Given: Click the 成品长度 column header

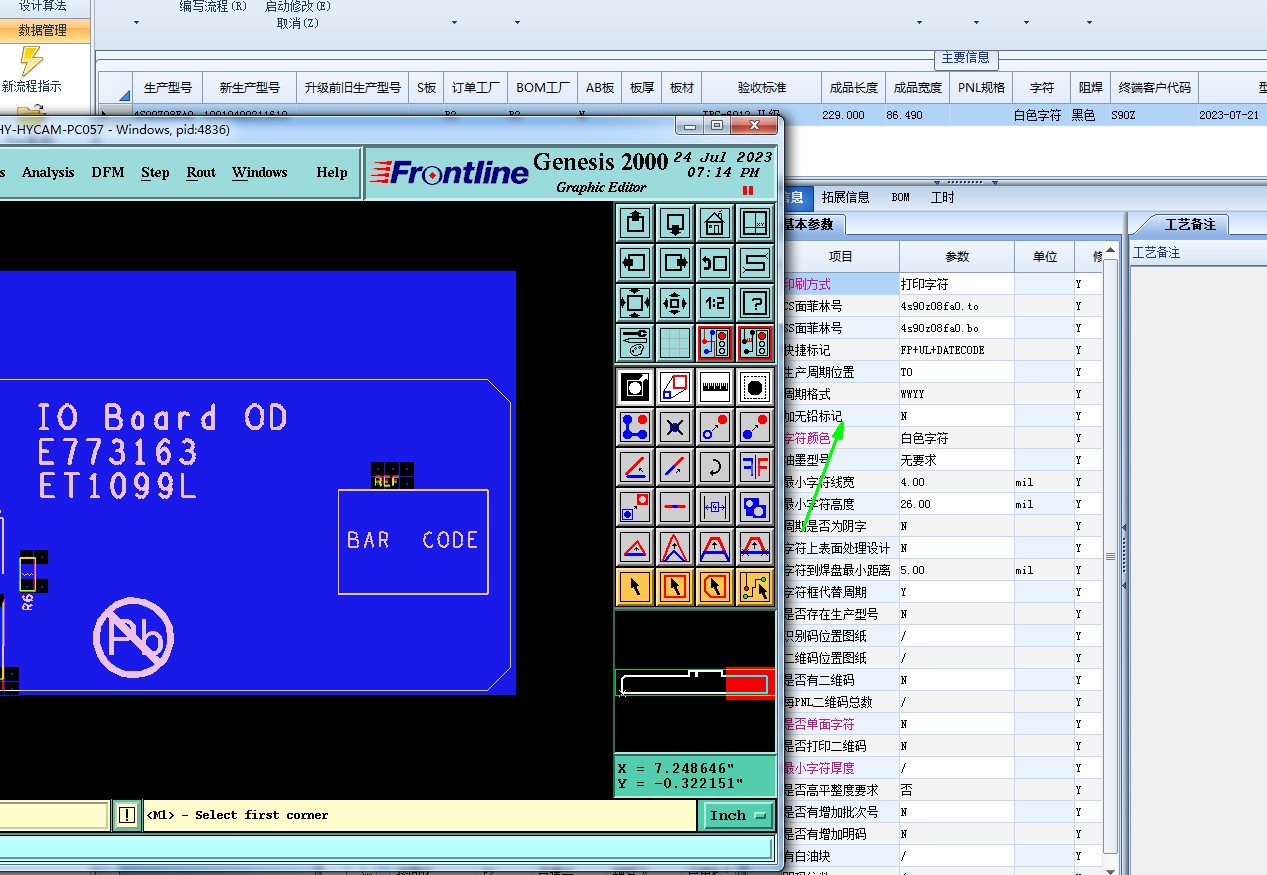Looking at the screenshot, I should point(854,87).
